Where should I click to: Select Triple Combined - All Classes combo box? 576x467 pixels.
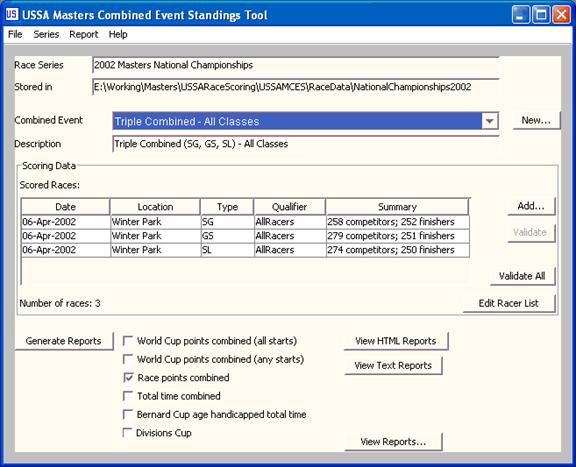tap(305, 121)
